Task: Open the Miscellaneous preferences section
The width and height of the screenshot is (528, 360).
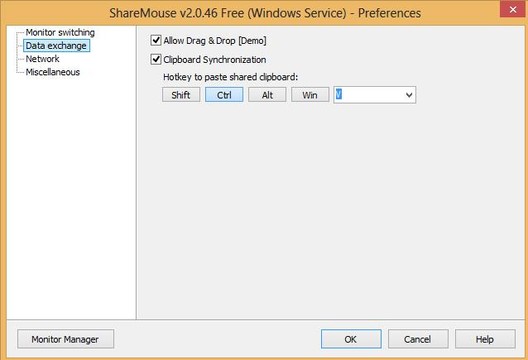Action: click(53, 72)
